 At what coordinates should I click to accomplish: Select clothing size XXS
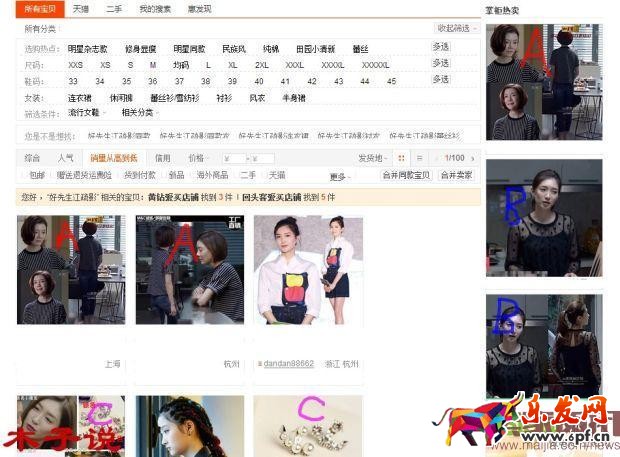pos(76,65)
